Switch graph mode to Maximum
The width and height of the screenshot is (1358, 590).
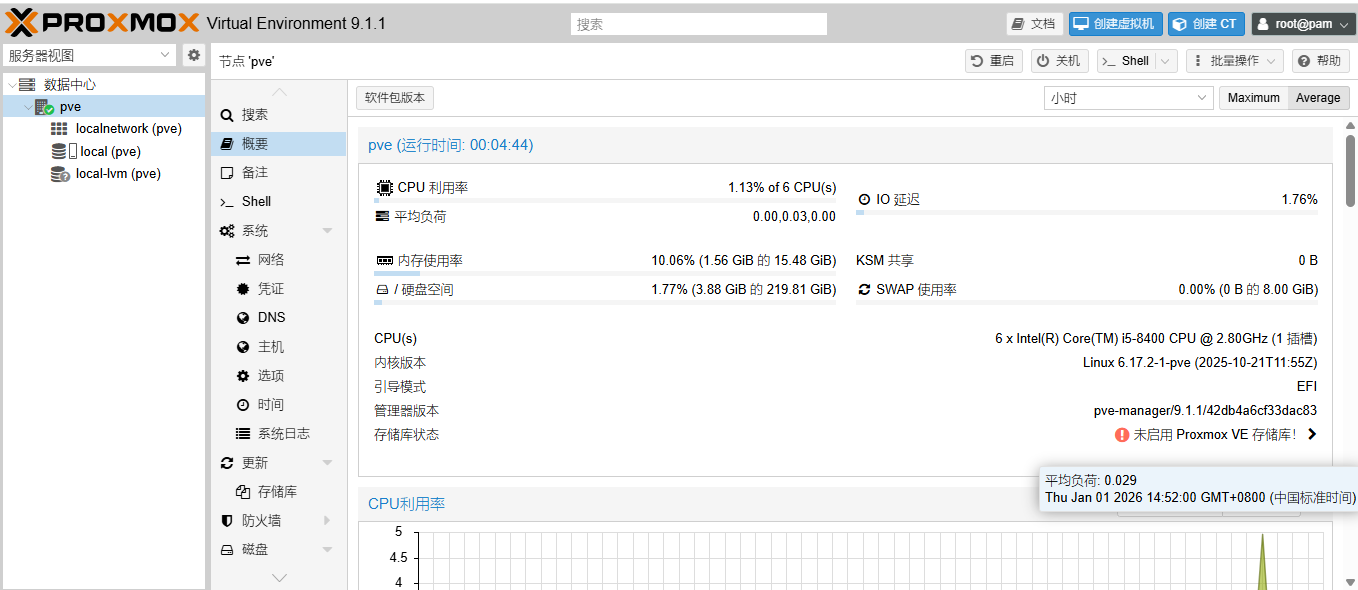click(x=1253, y=98)
